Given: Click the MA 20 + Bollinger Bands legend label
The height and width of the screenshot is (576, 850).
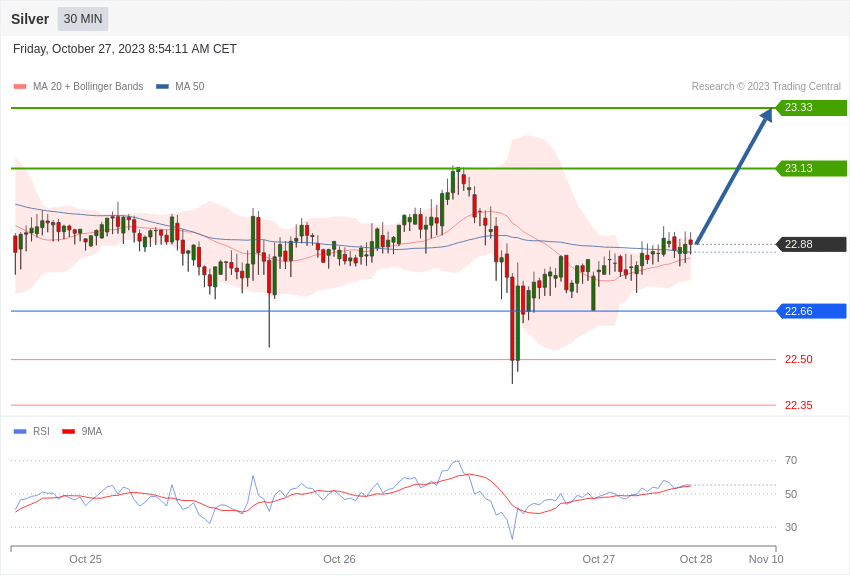Looking at the screenshot, I should [88, 87].
